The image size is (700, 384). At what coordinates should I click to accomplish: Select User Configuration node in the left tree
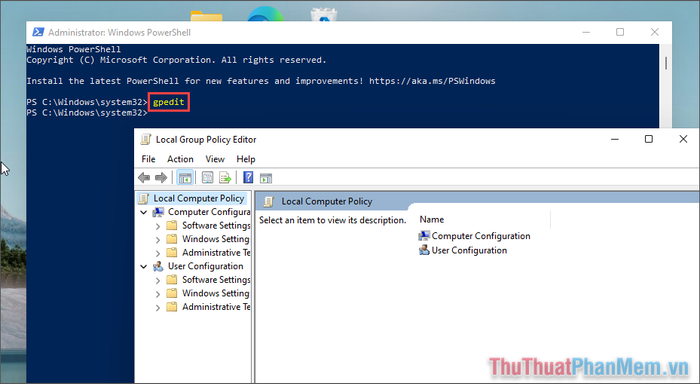coord(205,266)
